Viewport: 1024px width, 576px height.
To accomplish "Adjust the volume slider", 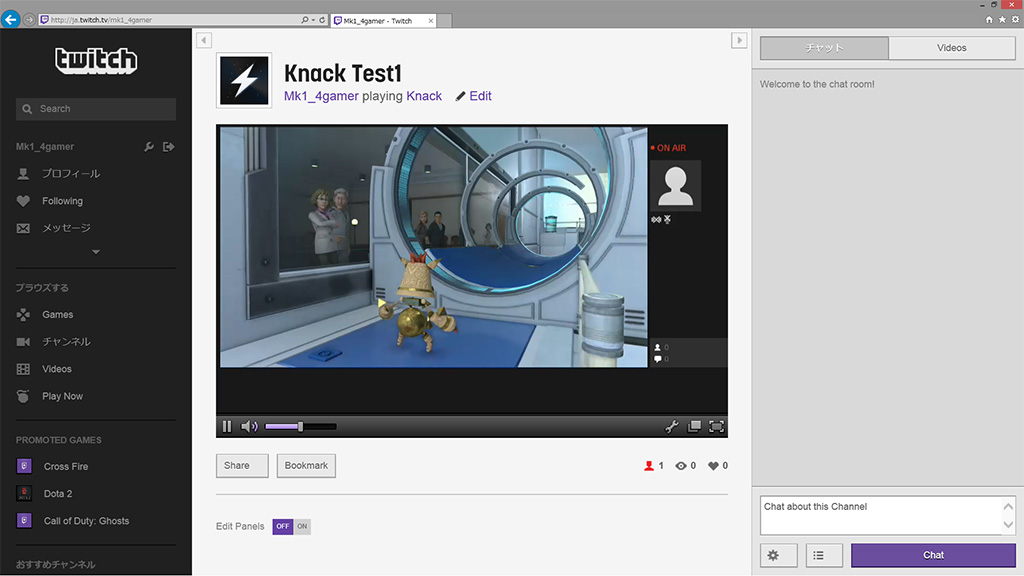I will (300, 426).
